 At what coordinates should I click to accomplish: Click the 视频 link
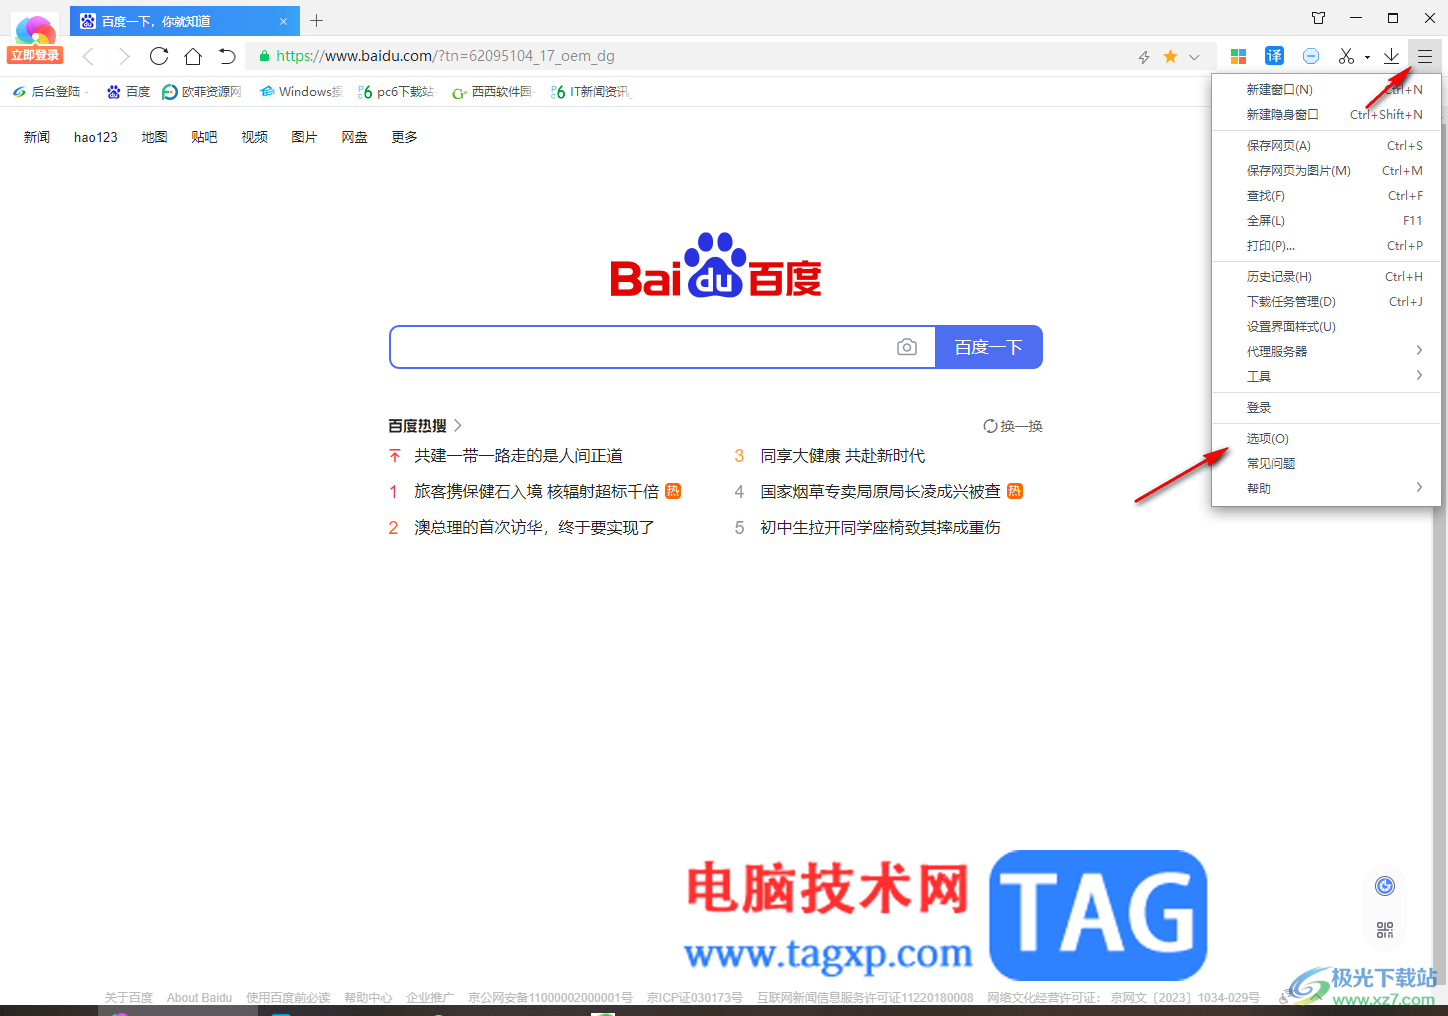pyautogui.click(x=254, y=137)
